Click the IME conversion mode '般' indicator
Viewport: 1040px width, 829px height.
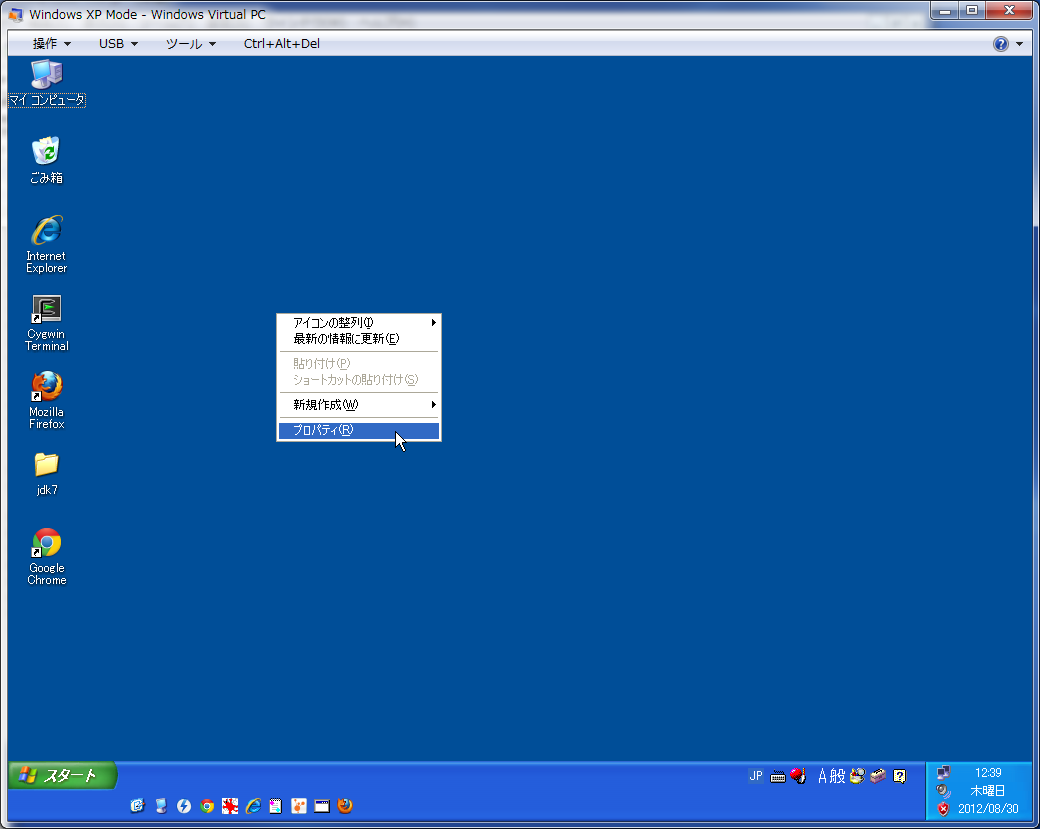pyautogui.click(x=838, y=776)
